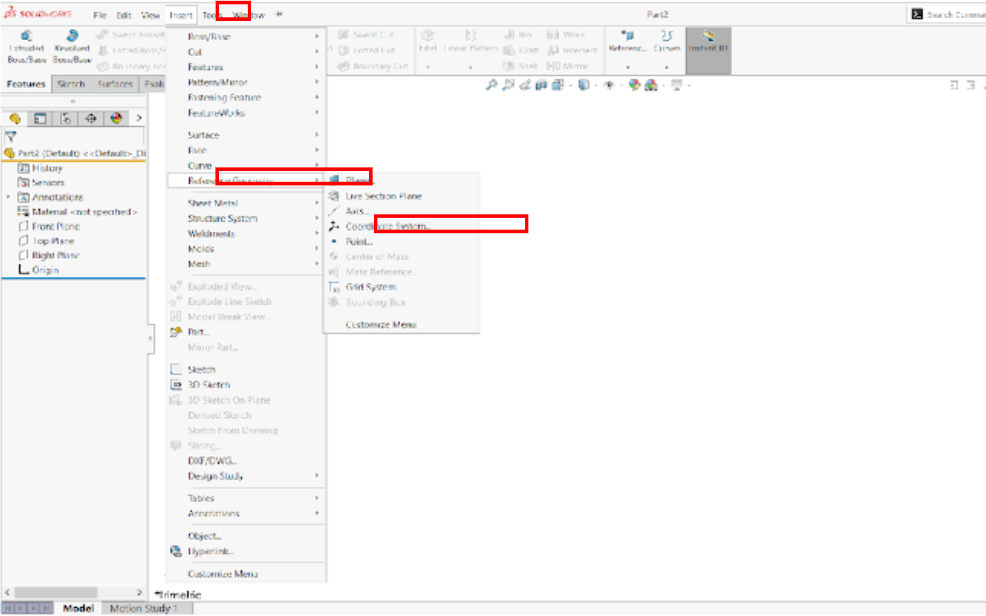Click the Search Commands input box
Viewport: 986px width, 616px height.
[953, 15]
